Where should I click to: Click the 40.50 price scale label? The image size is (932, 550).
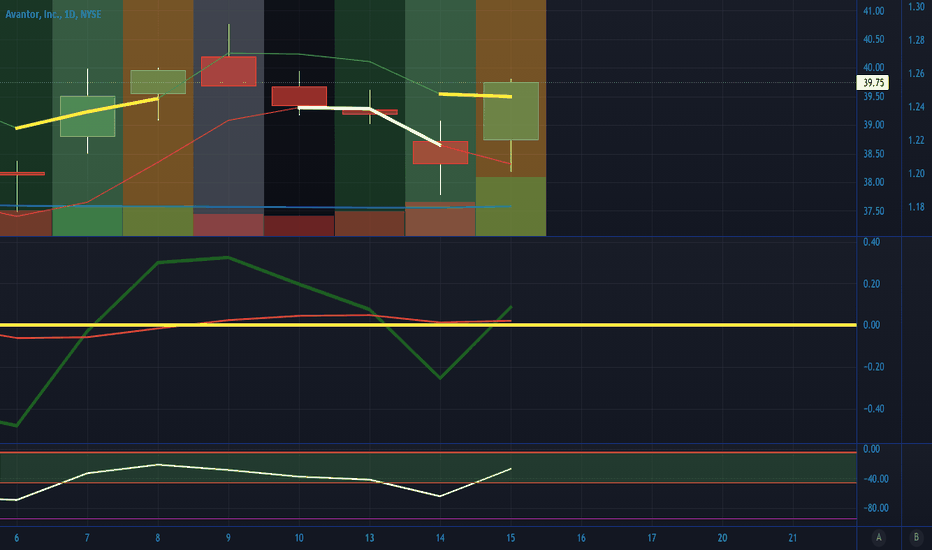pos(874,39)
